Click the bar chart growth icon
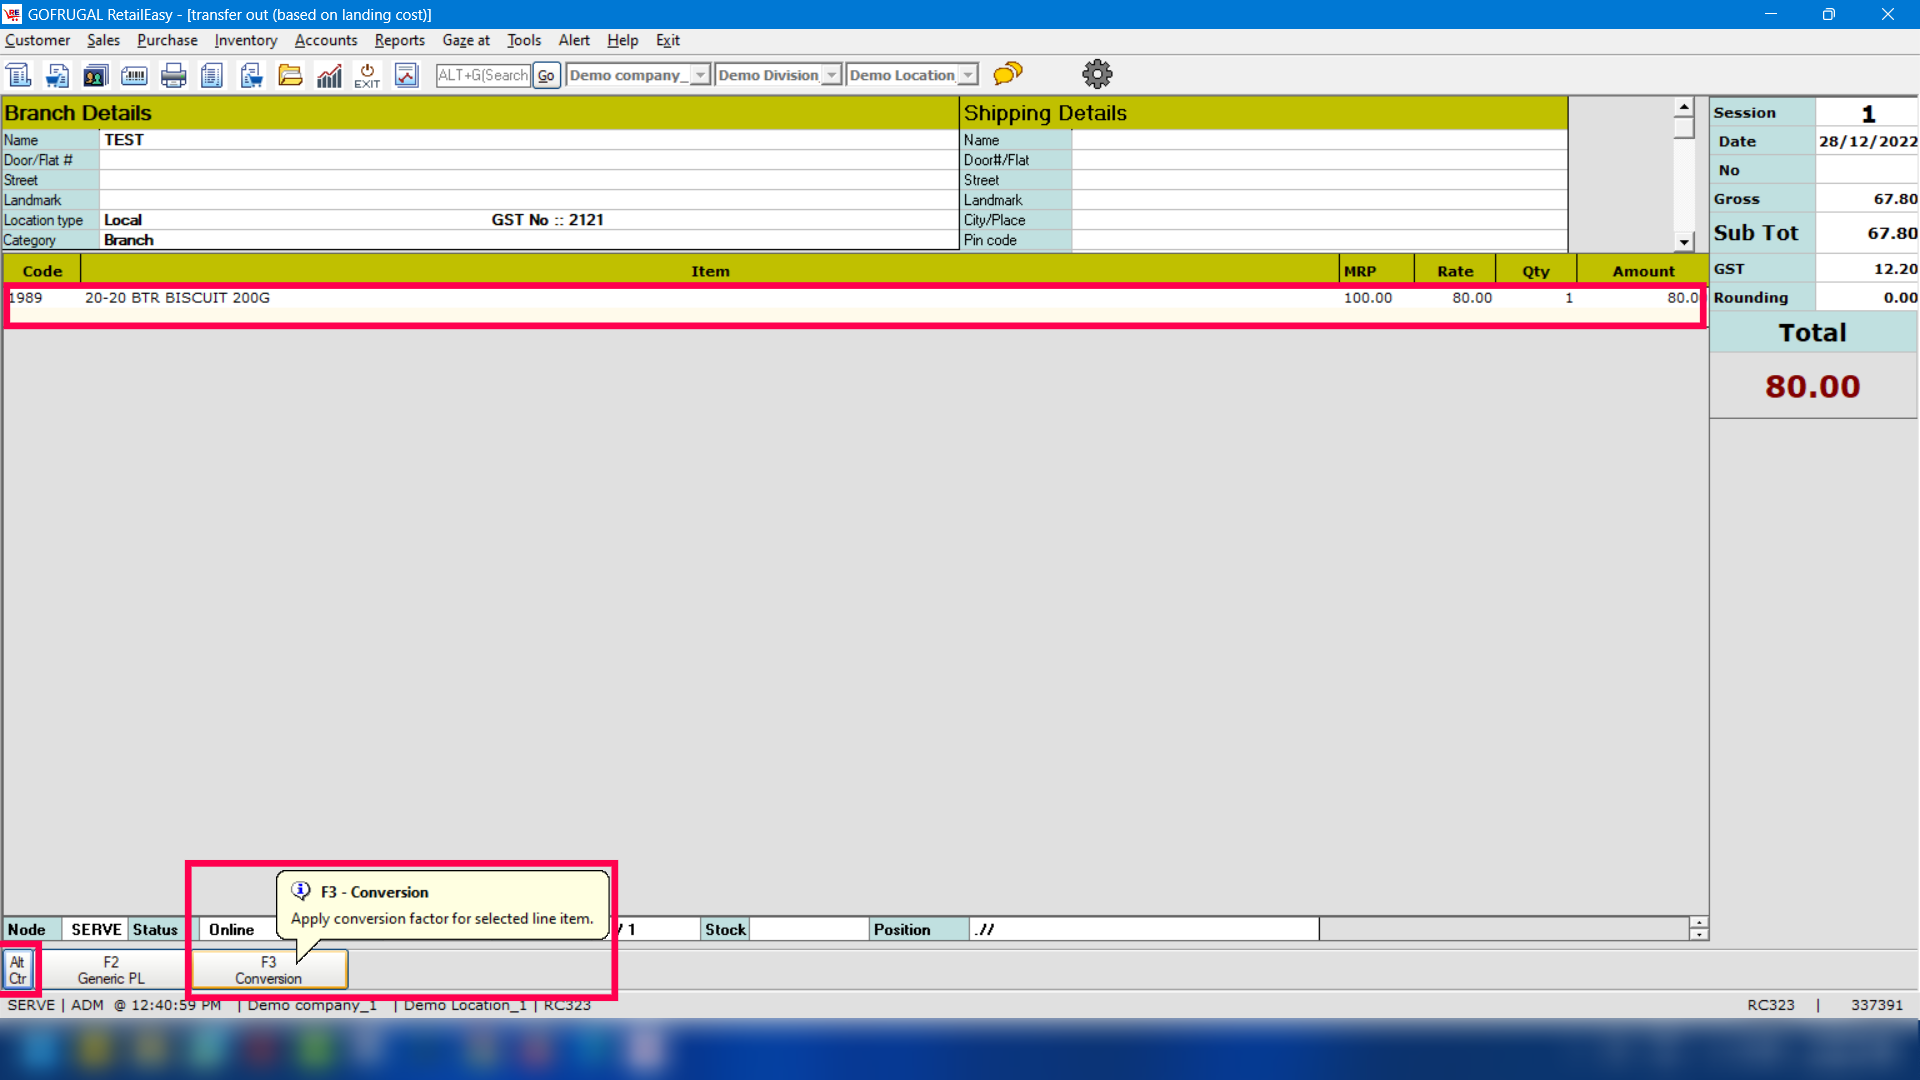Viewport: 1920px width, 1080px height. click(329, 75)
